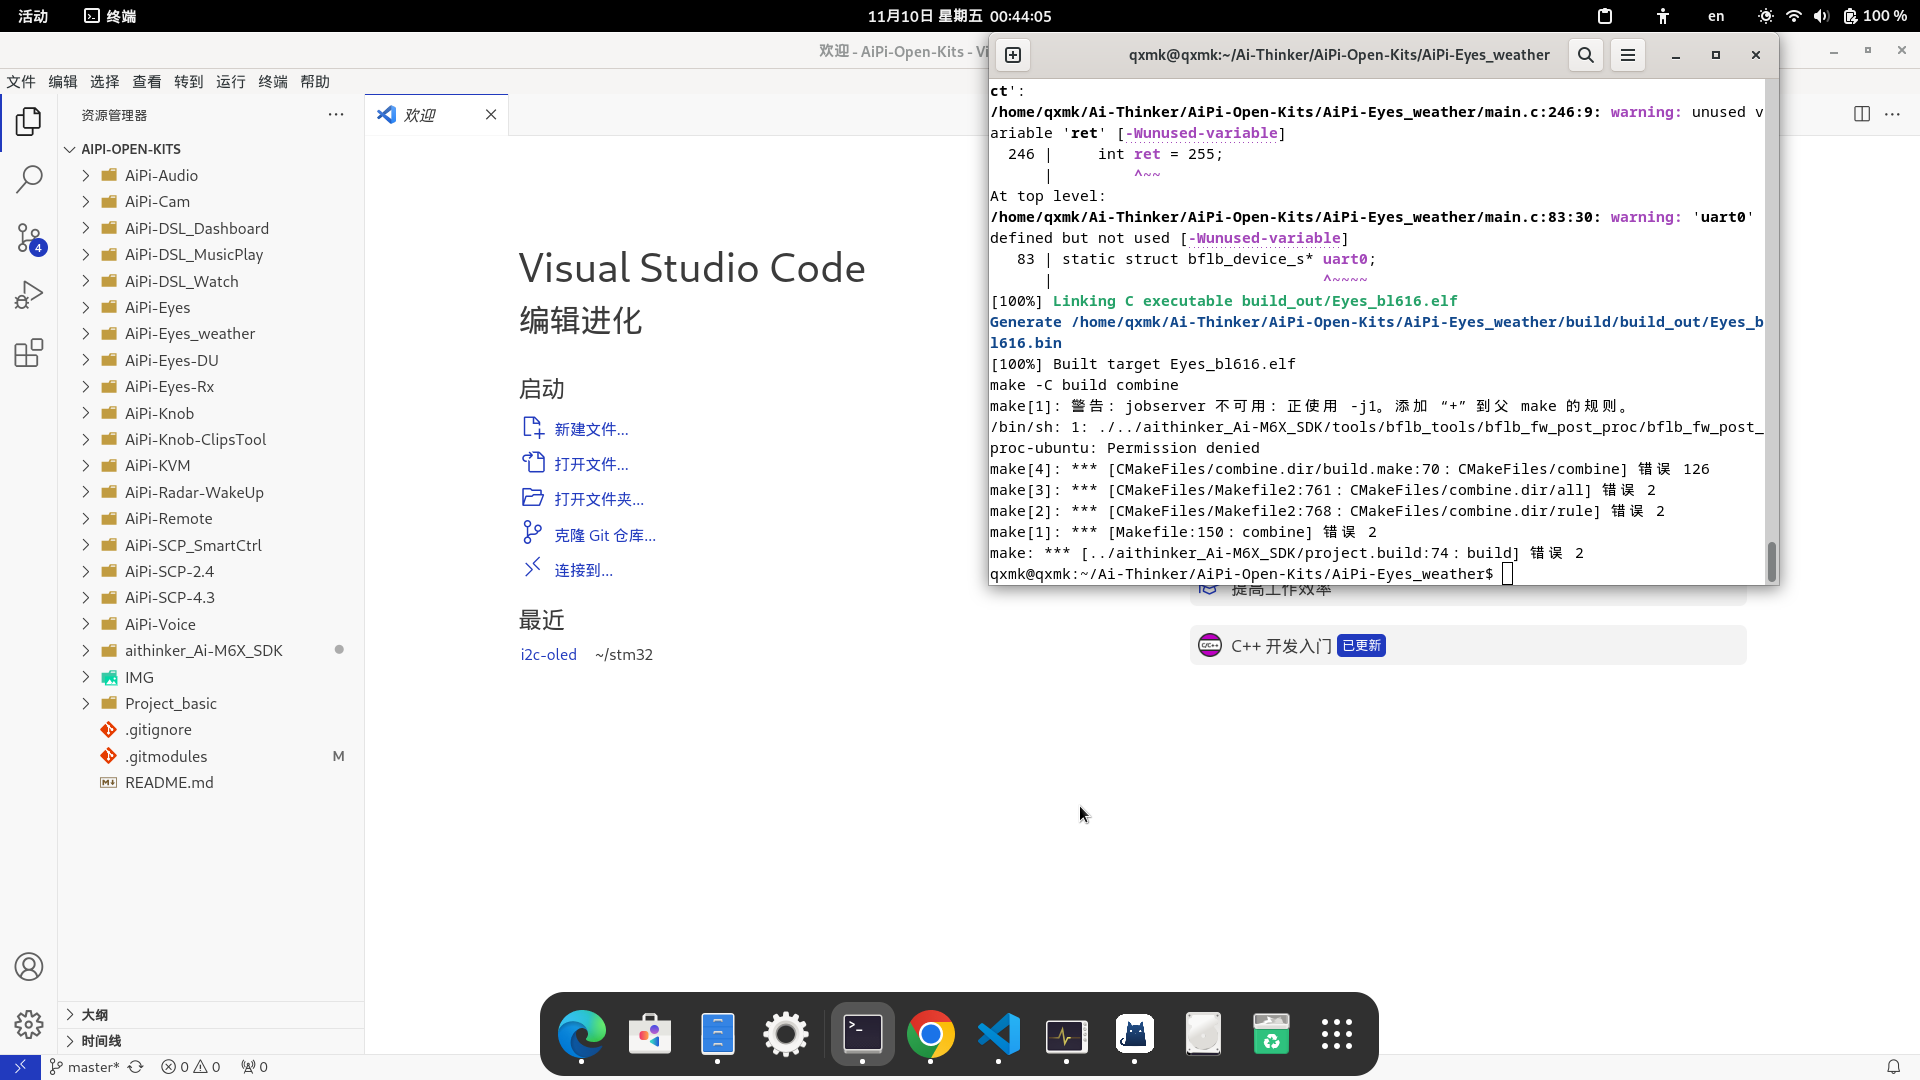Close the 欢迎 welcome tab
The image size is (1920, 1080).
[491, 115]
